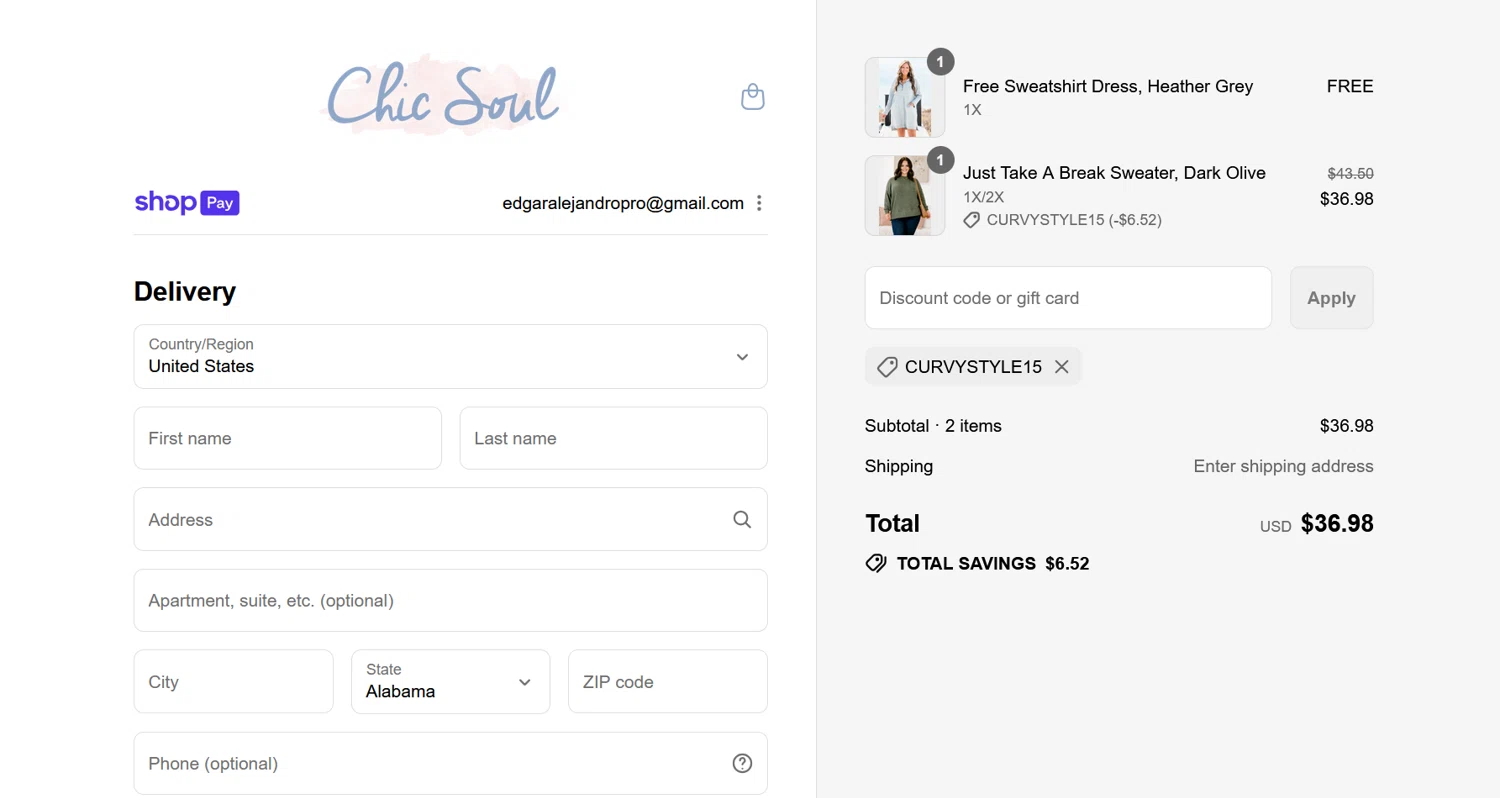Click the Shop Pay logo
This screenshot has height=798, width=1500.
(x=187, y=203)
